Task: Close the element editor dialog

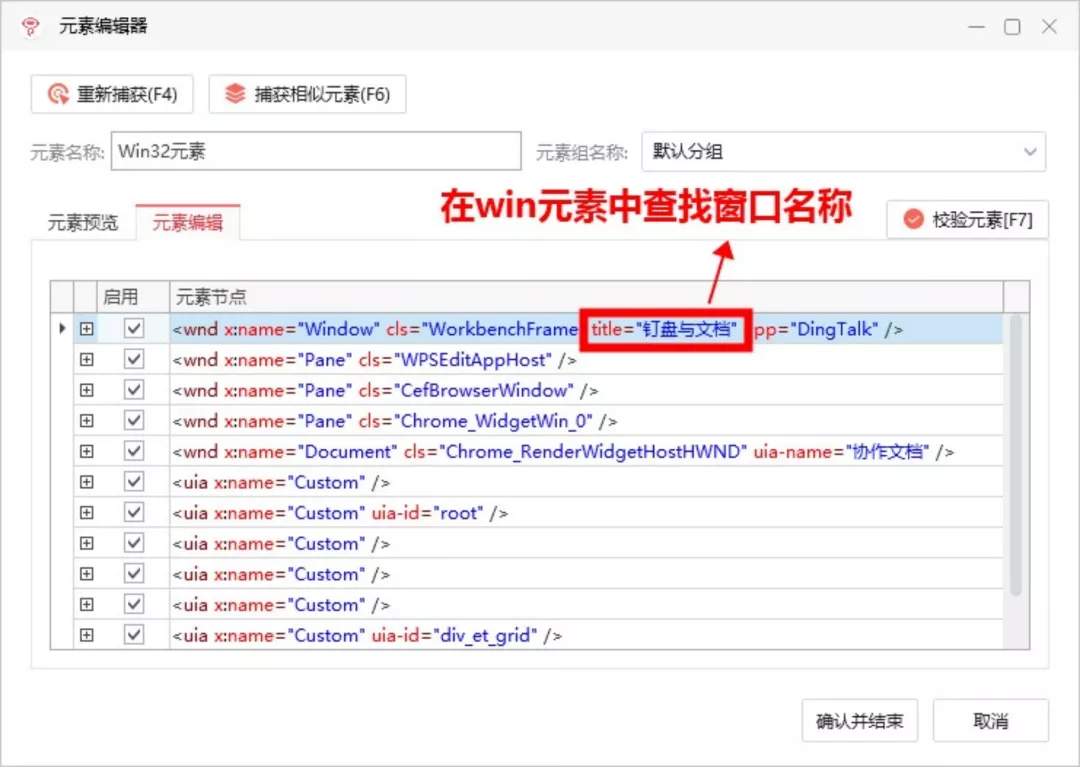Action: 1049,27
